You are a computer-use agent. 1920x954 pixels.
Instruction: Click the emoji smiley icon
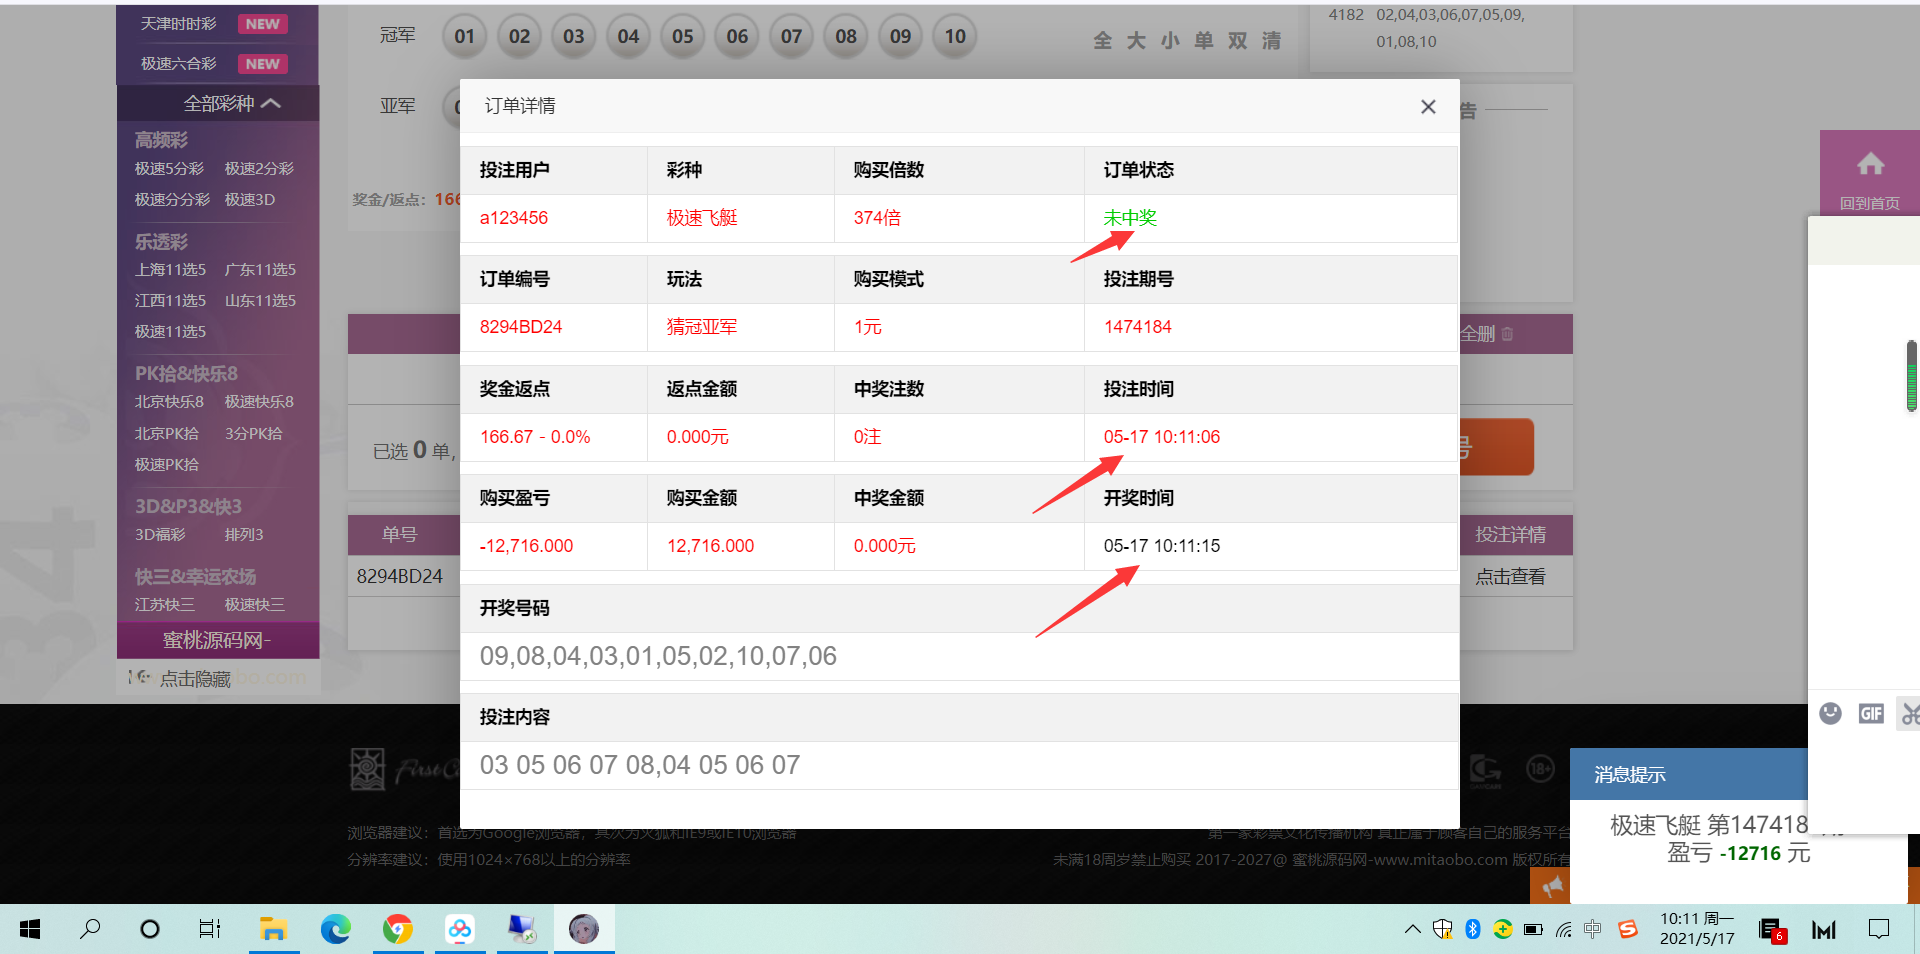point(1830,713)
